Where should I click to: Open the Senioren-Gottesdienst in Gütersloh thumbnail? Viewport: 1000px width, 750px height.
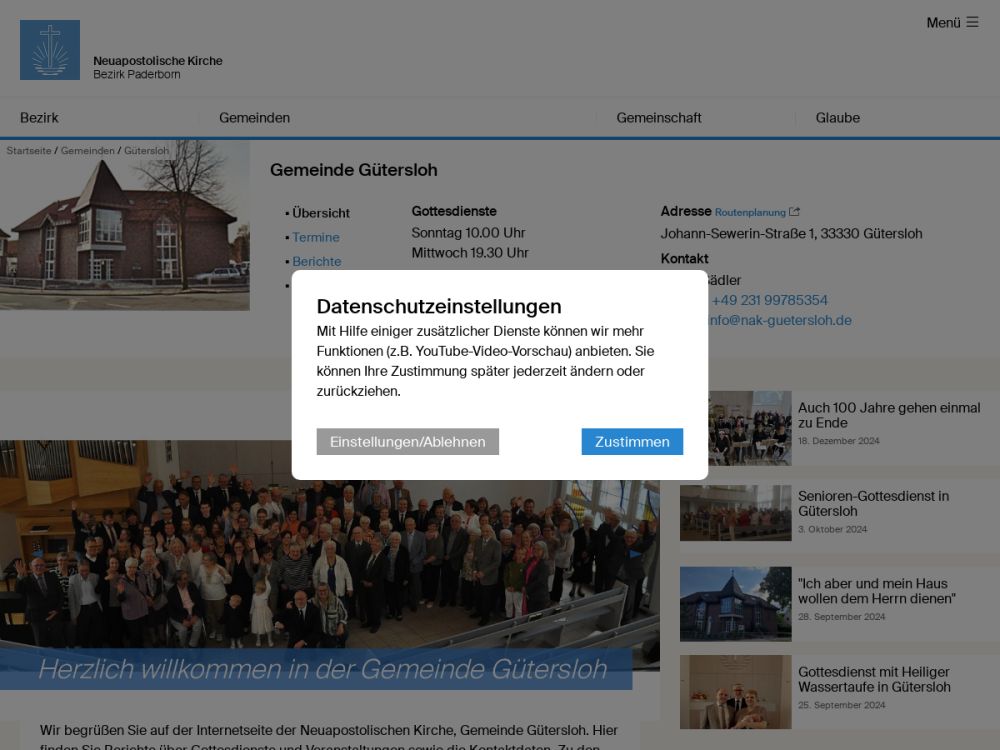pos(735,513)
